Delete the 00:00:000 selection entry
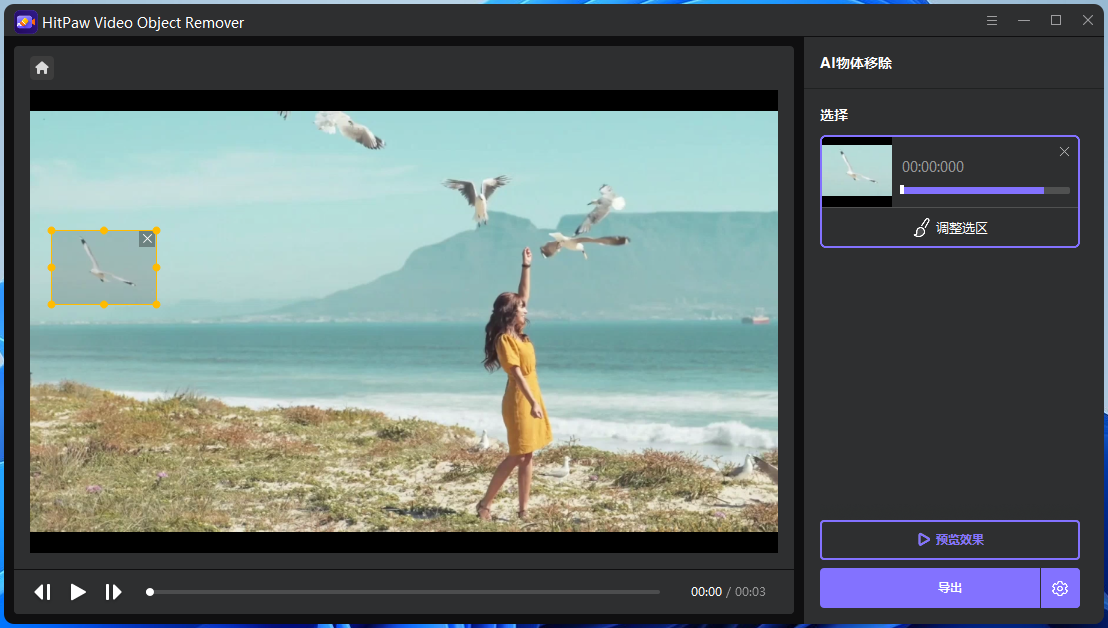The image size is (1108, 628). pyautogui.click(x=1064, y=152)
